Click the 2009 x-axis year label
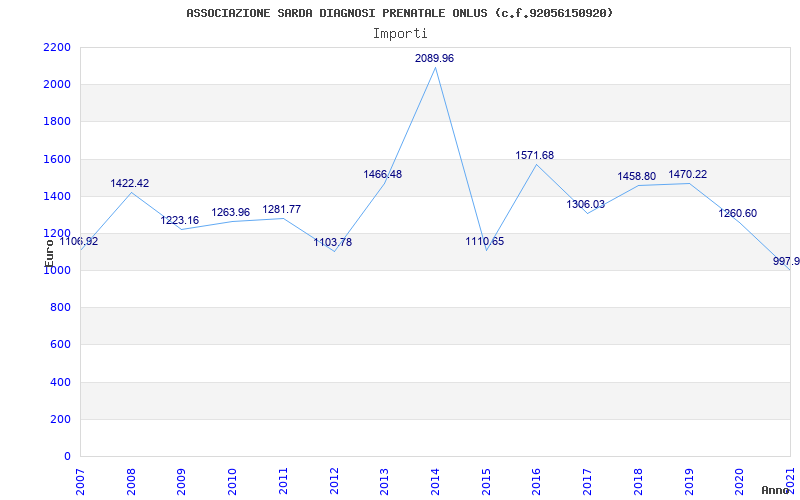800x500 pixels. click(182, 482)
